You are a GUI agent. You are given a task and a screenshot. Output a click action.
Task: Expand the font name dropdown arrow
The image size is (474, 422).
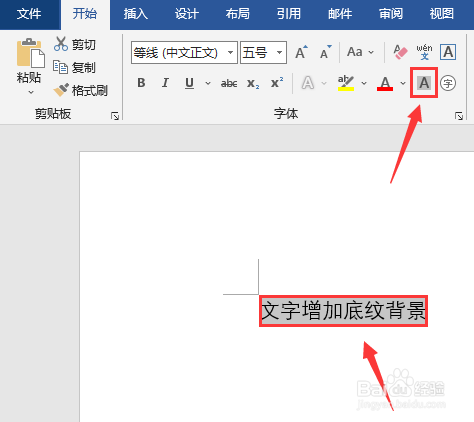click(x=231, y=53)
